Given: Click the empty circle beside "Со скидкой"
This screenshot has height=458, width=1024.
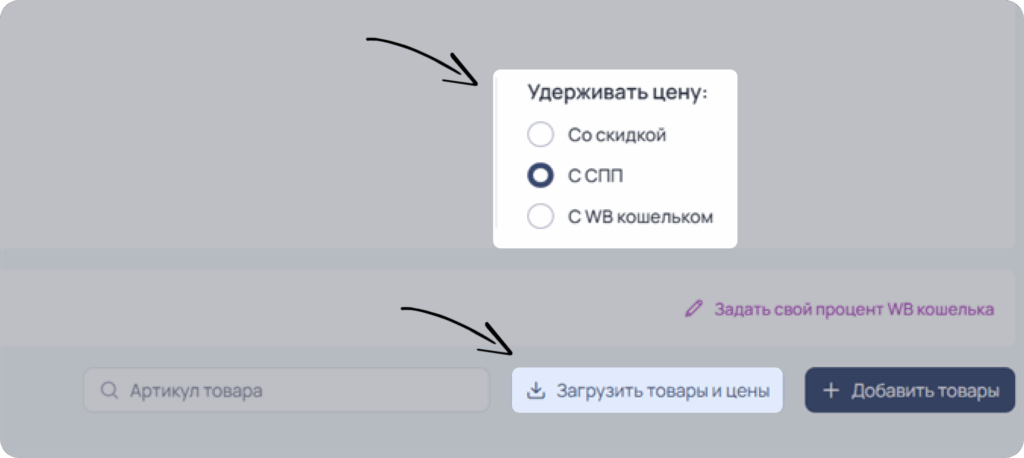Looking at the screenshot, I should pos(540,135).
